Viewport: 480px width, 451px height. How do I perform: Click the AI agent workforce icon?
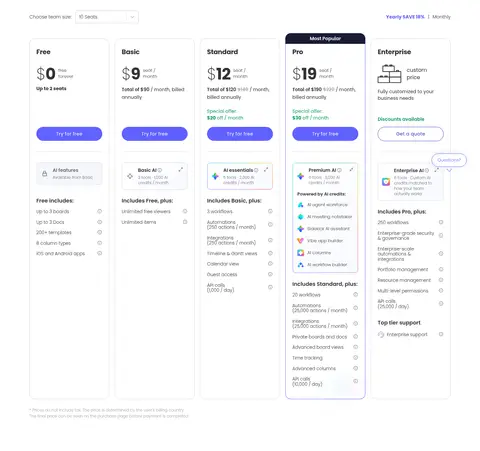pyautogui.click(x=300, y=205)
